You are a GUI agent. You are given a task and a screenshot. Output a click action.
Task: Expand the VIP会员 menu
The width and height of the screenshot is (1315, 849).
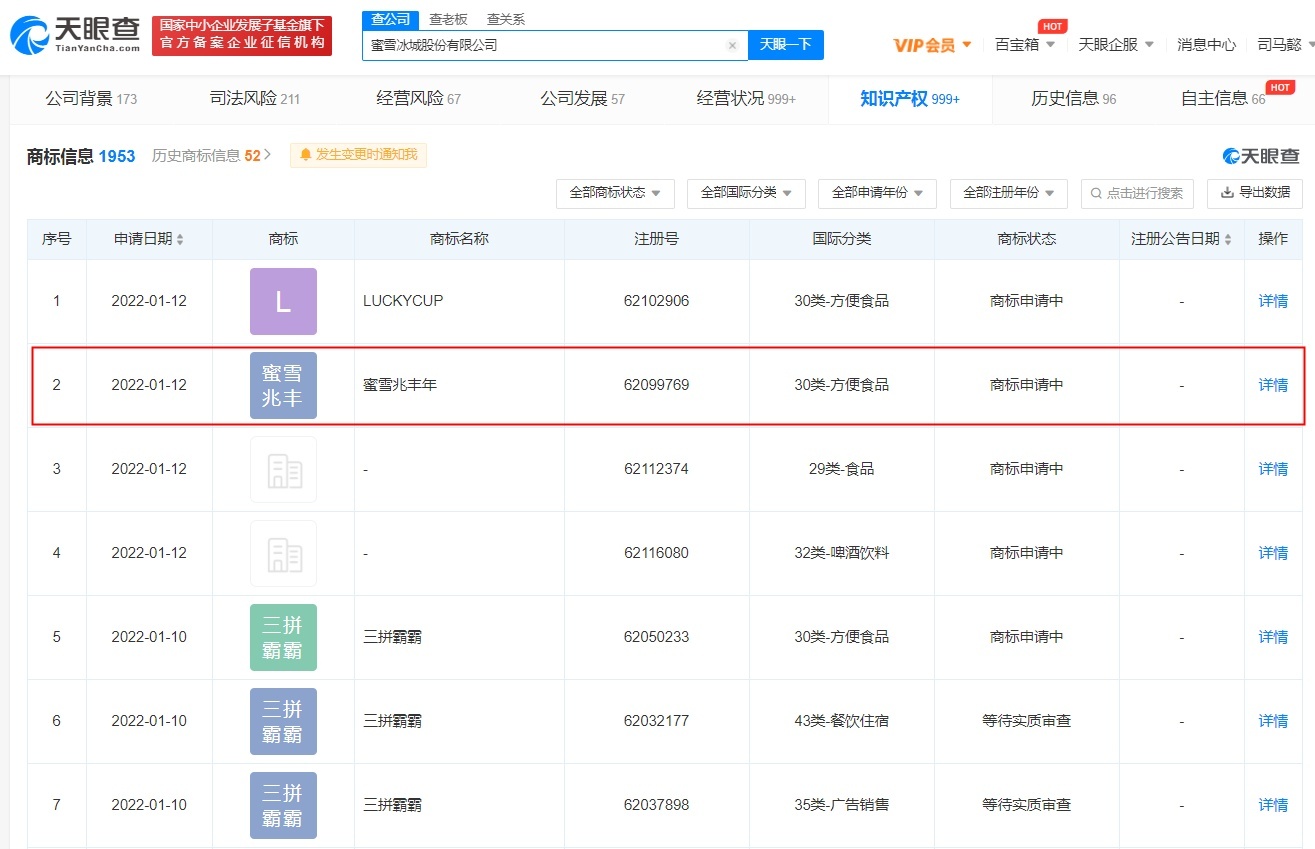coord(932,45)
